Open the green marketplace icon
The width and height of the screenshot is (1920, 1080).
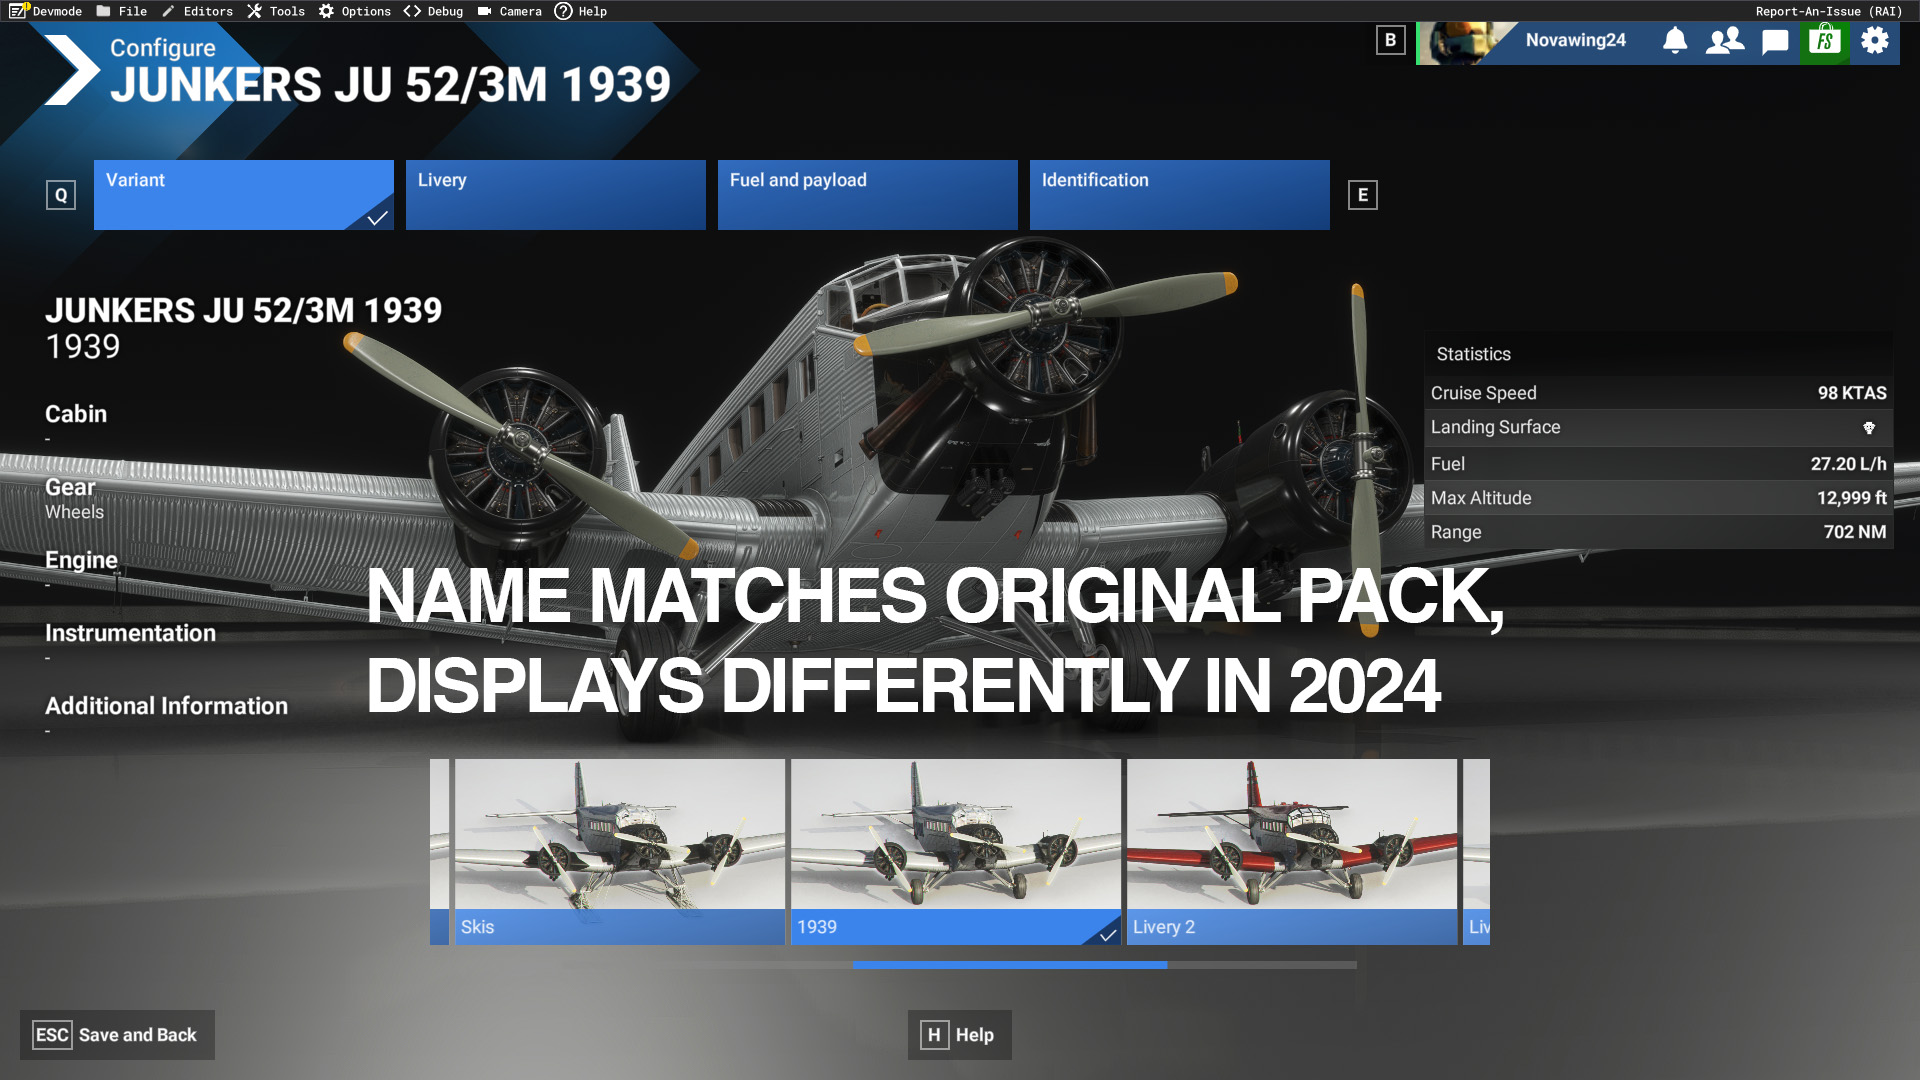pos(1825,42)
